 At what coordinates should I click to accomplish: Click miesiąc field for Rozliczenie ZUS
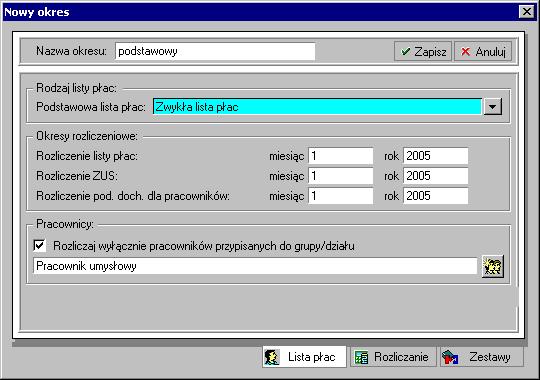341,176
